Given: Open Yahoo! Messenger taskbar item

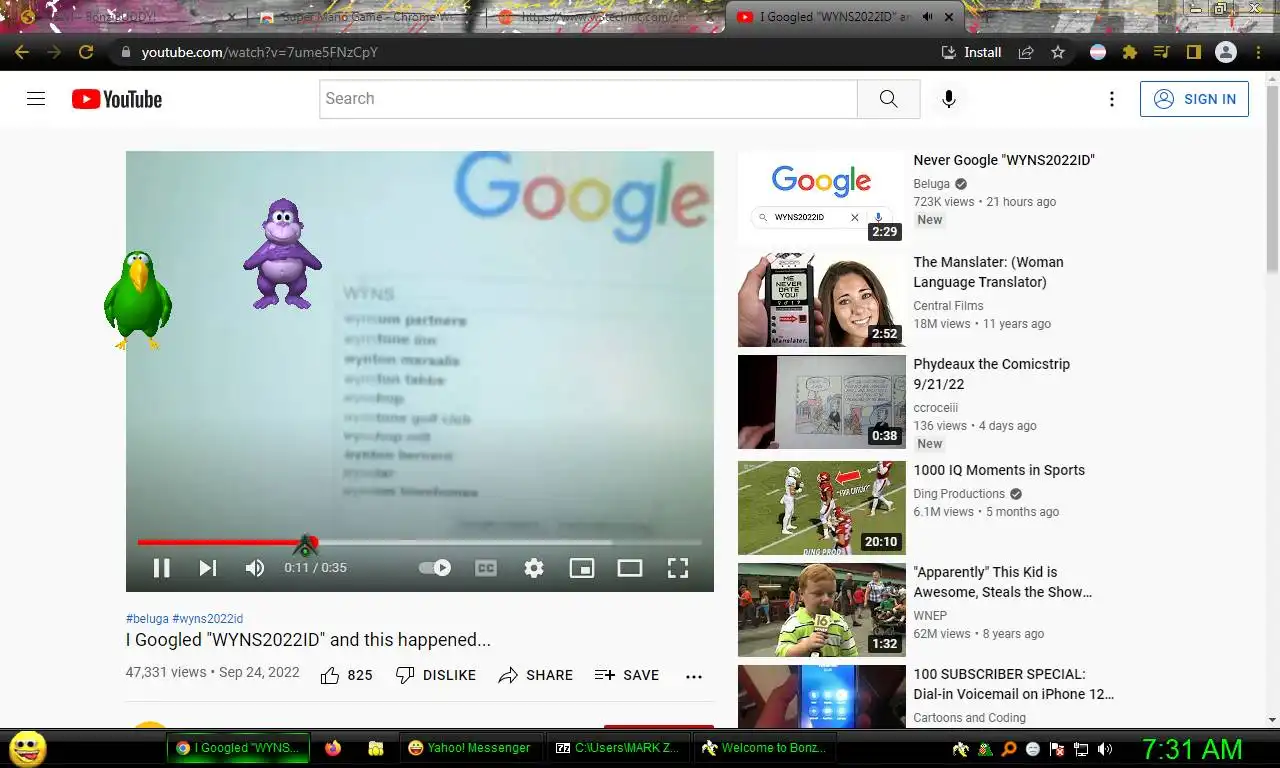Looking at the screenshot, I should click(470, 748).
